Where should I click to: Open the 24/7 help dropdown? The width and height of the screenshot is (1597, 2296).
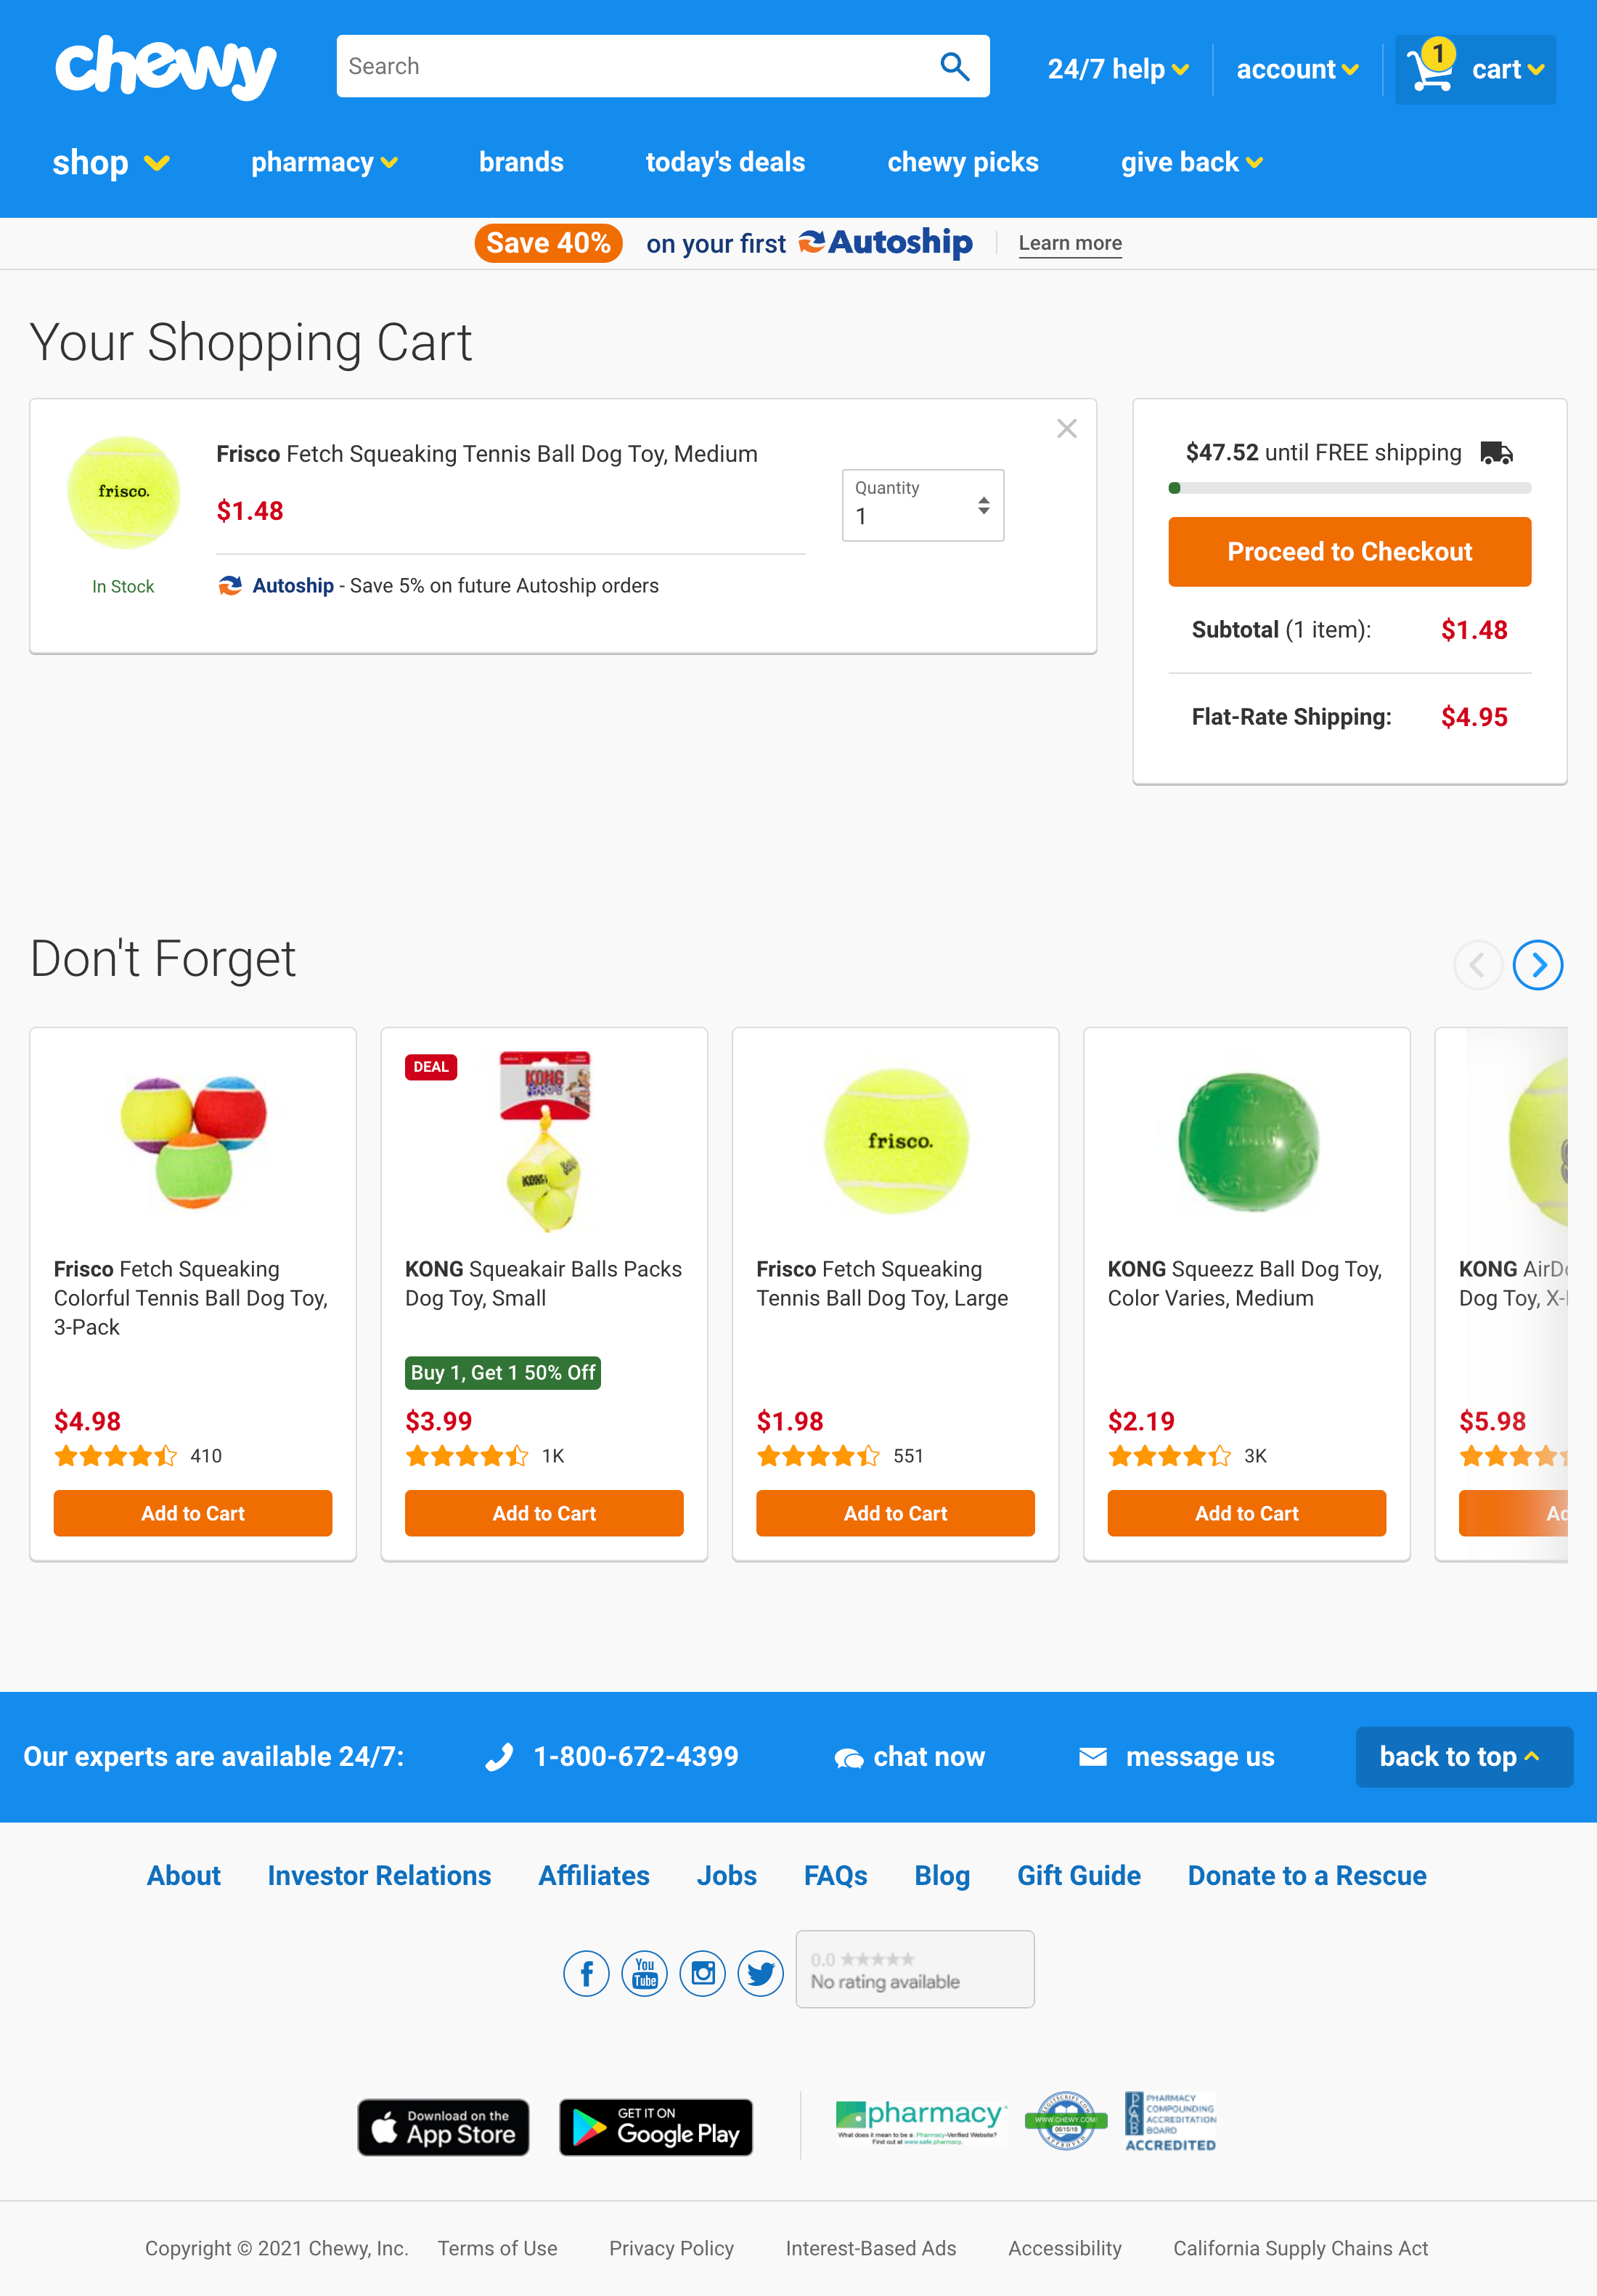tap(1116, 69)
